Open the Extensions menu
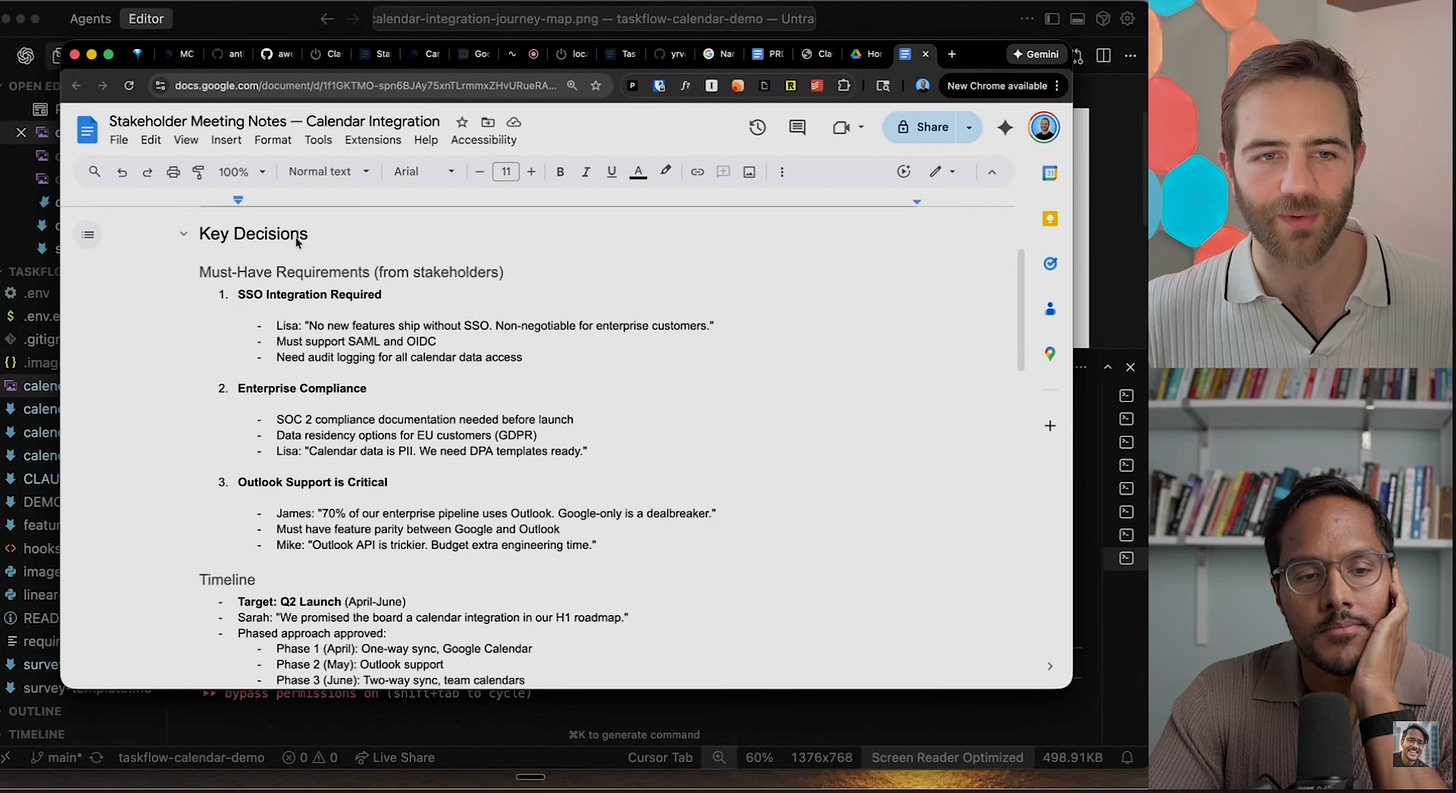The image size is (1456, 793). click(373, 140)
